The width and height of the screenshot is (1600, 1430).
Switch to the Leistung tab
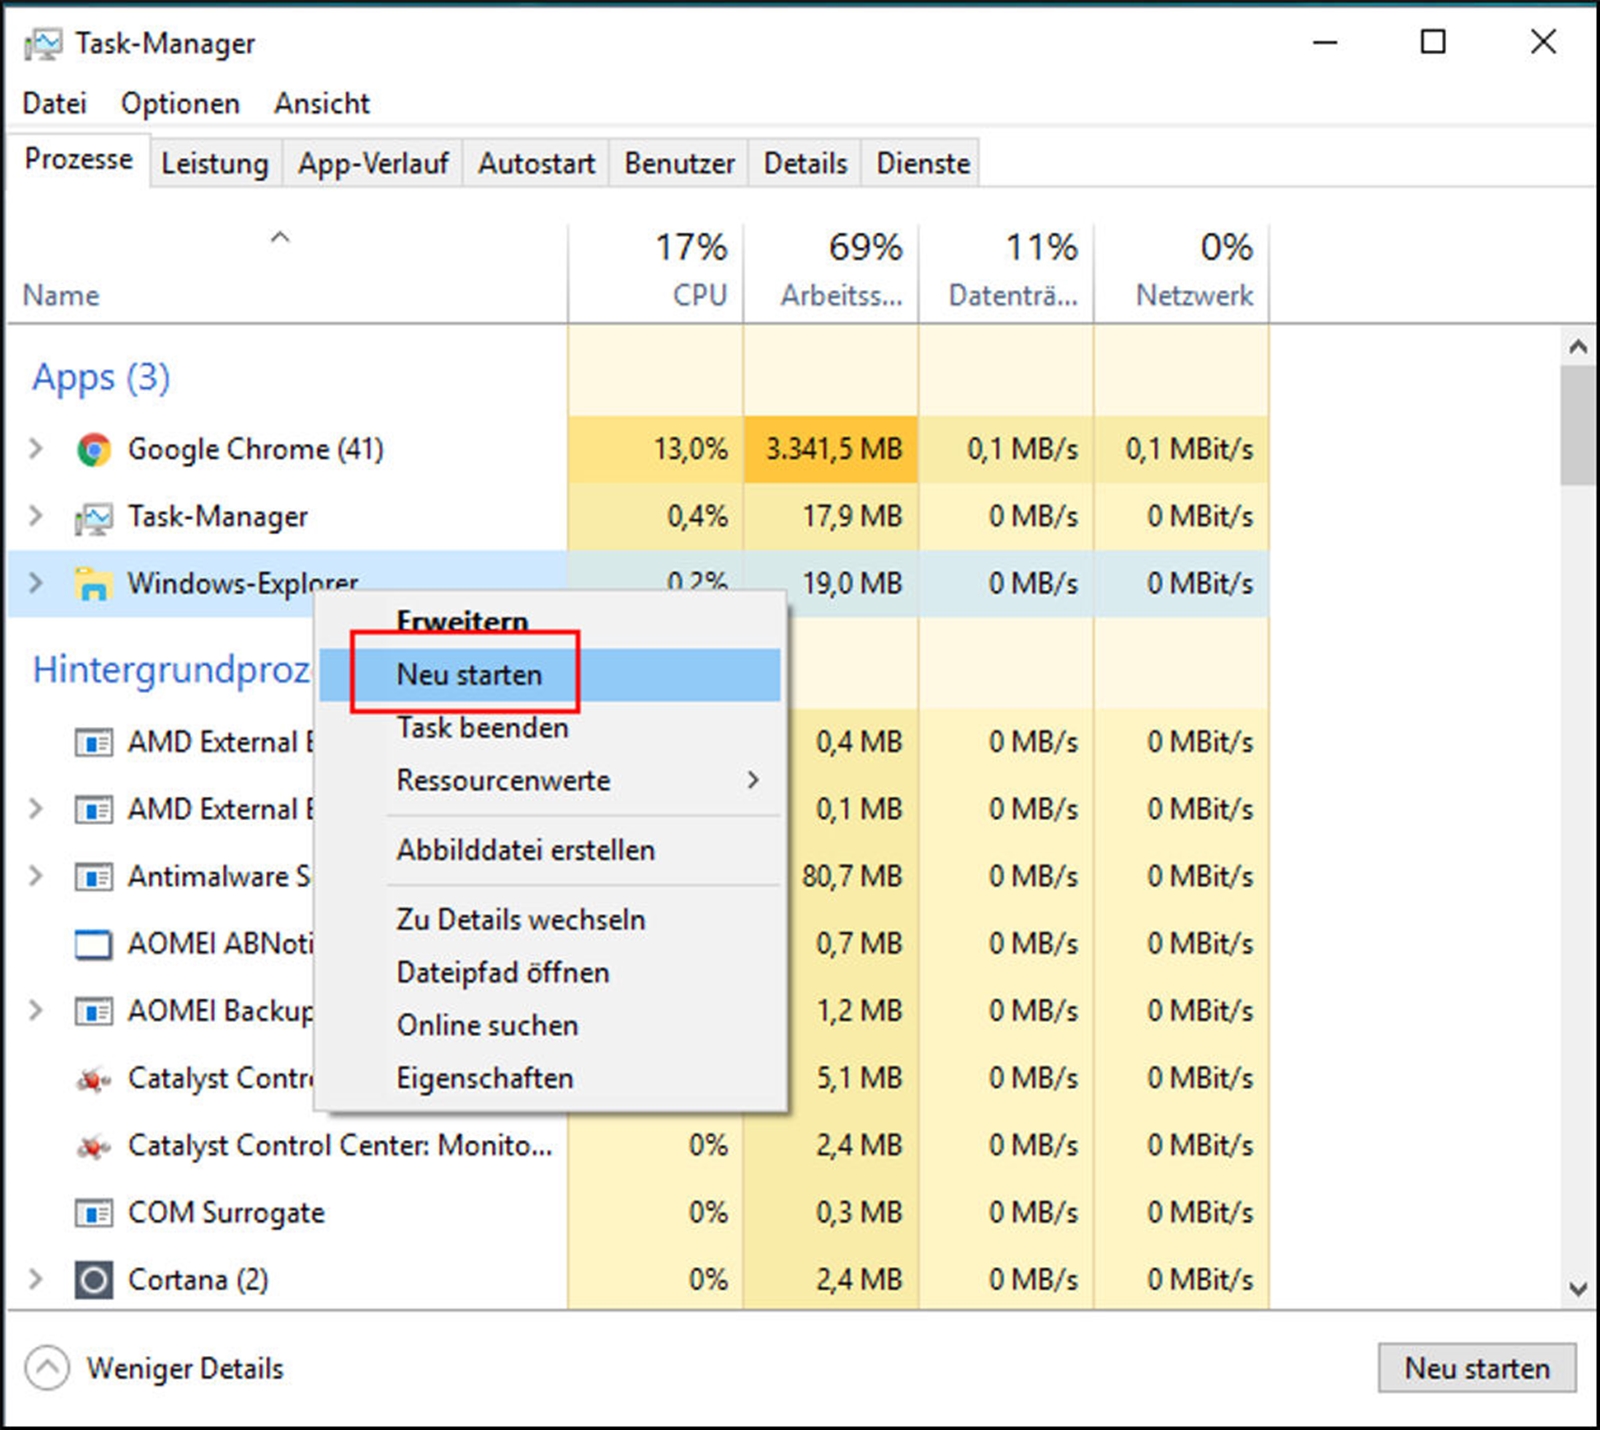[x=215, y=163]
